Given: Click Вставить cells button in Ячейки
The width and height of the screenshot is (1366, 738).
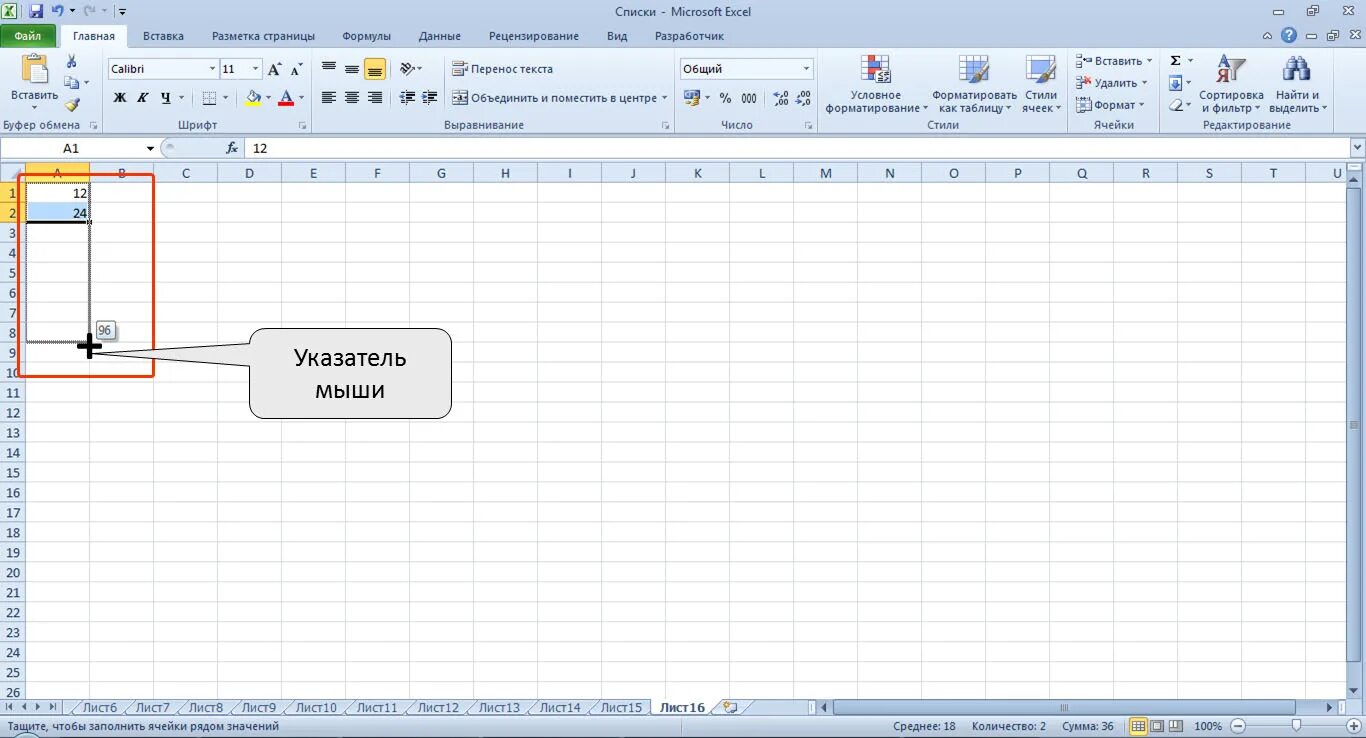Looking at the screenshot, I should (1113, 61).
